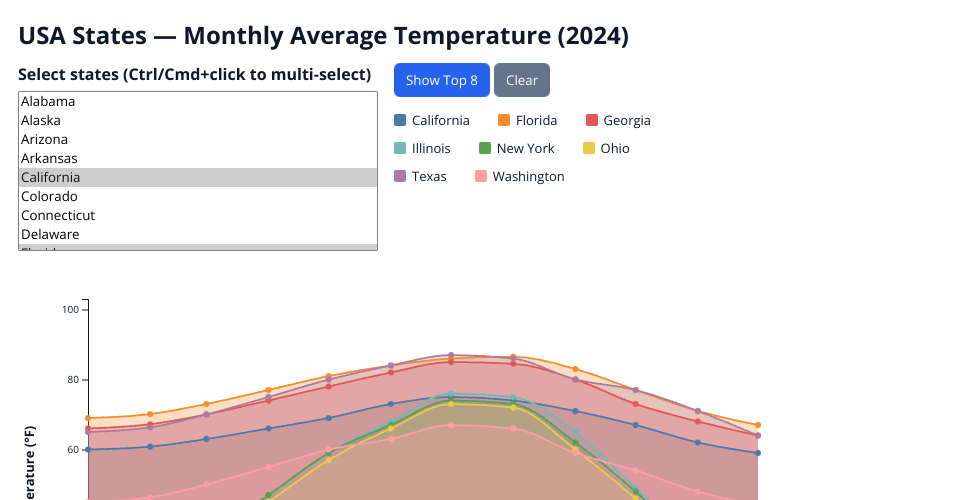Click the Florida orange legend swatch

pos(504,120)
